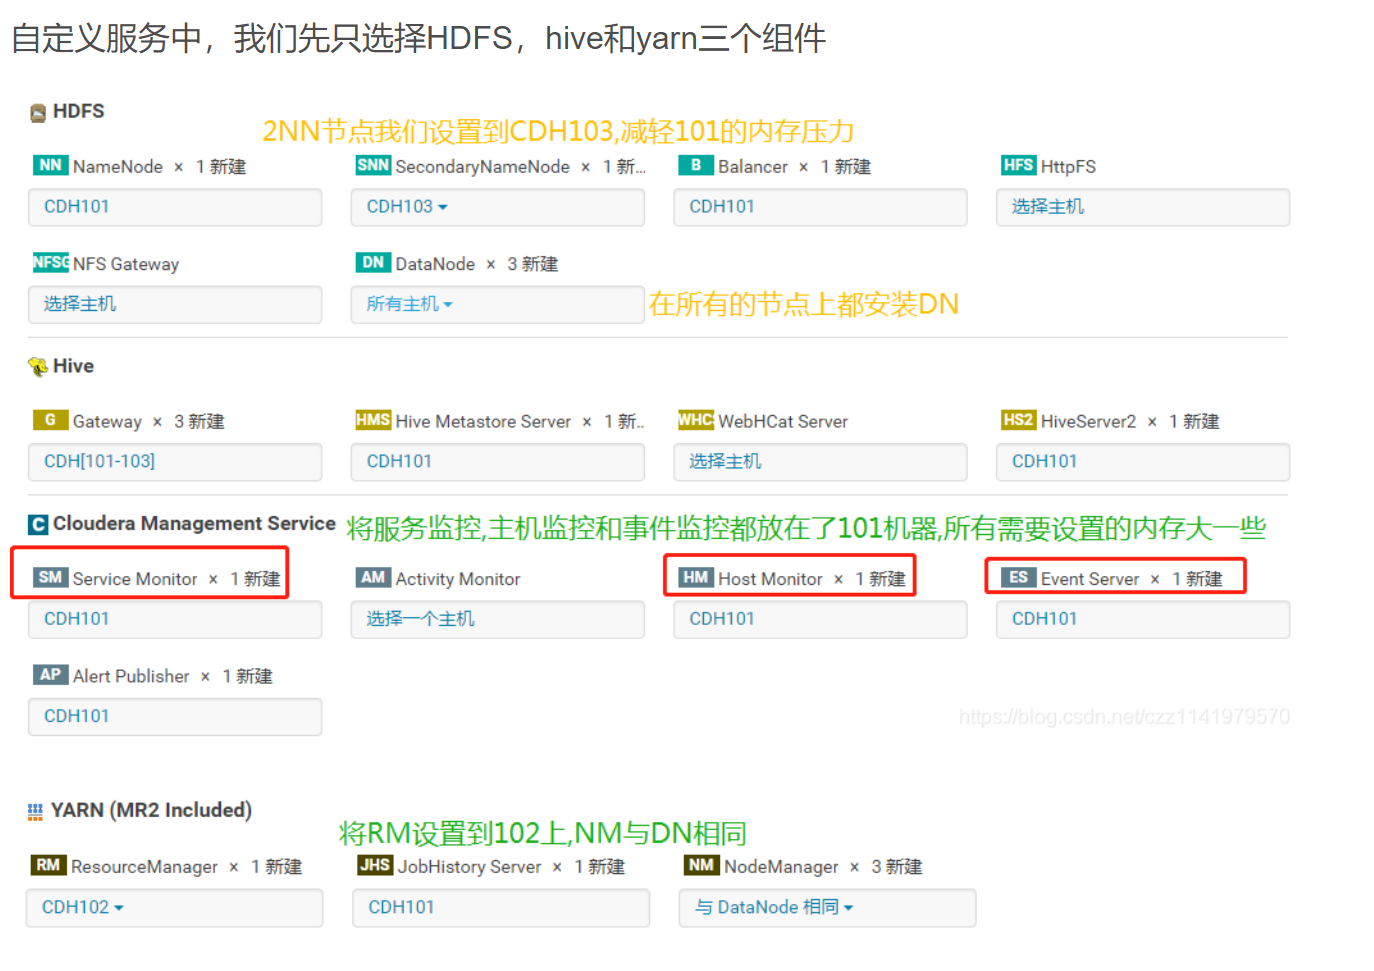Open DataNode 所有主机 dropdown
The width and height of the screenshot is (1374, 971).
(497, 304)
